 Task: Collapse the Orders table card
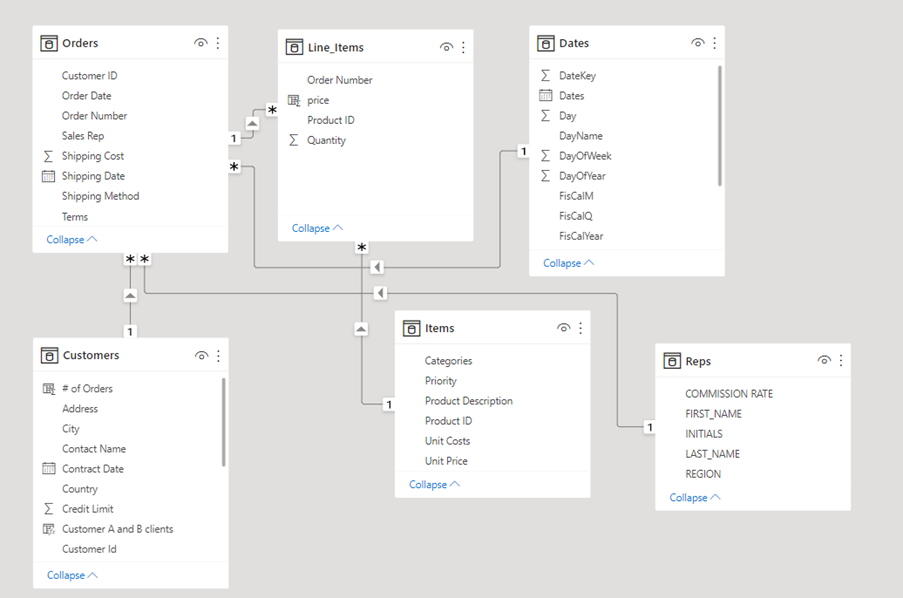click(71, 240)
